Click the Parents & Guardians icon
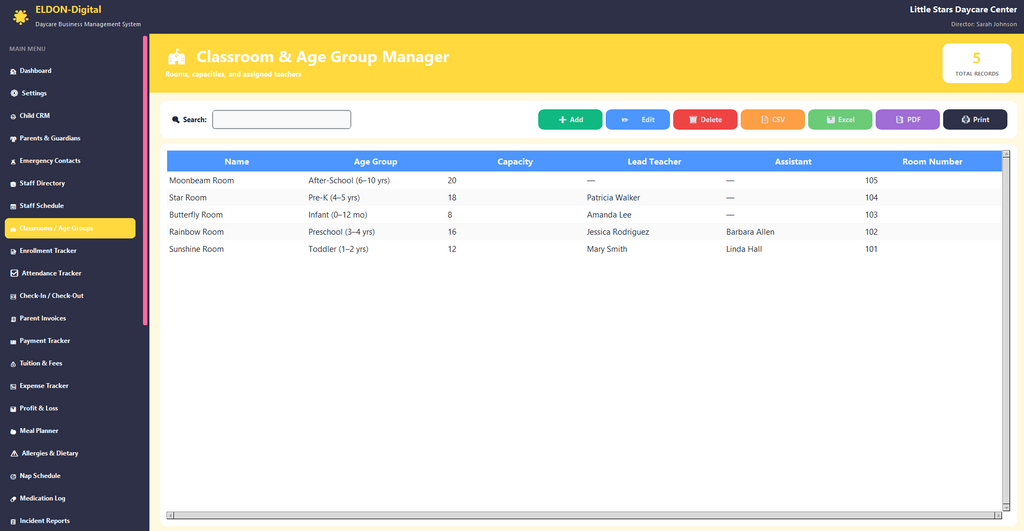This screenshot has width=1024, height=531. 13,138
